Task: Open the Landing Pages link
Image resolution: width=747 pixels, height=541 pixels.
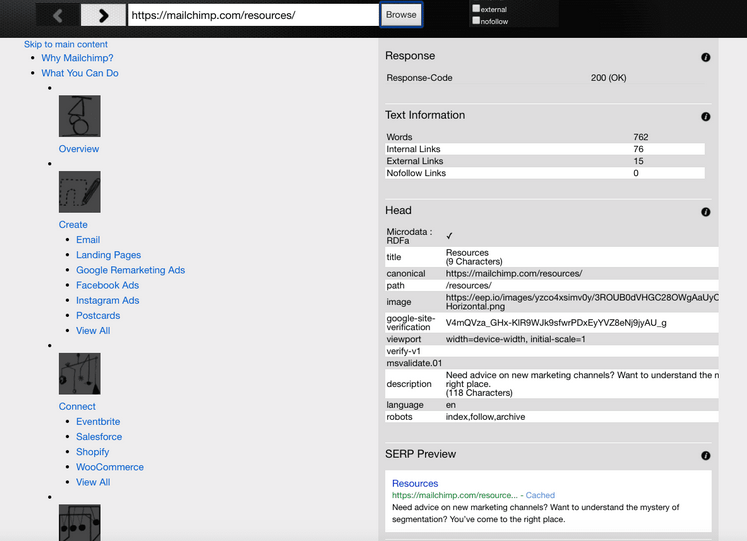Action: [x=109, y=255]
